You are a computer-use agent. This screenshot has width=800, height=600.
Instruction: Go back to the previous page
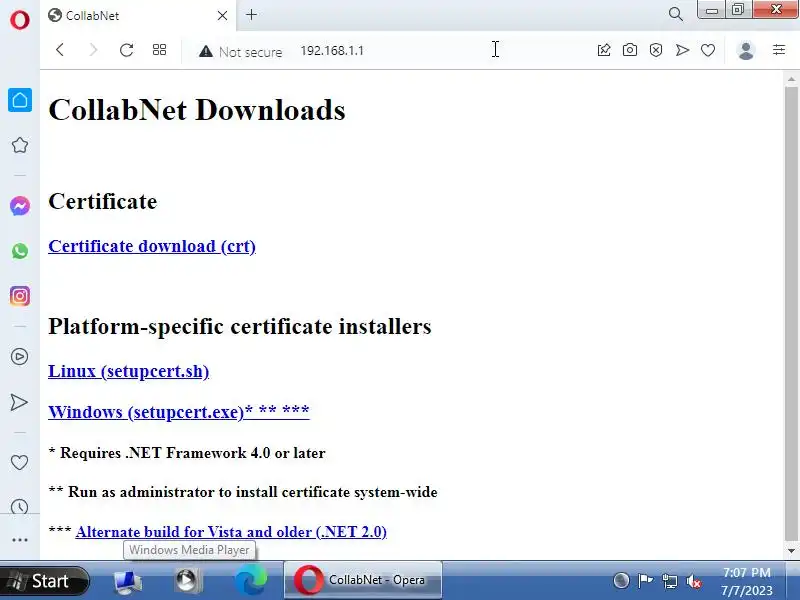tap(60, 50)
